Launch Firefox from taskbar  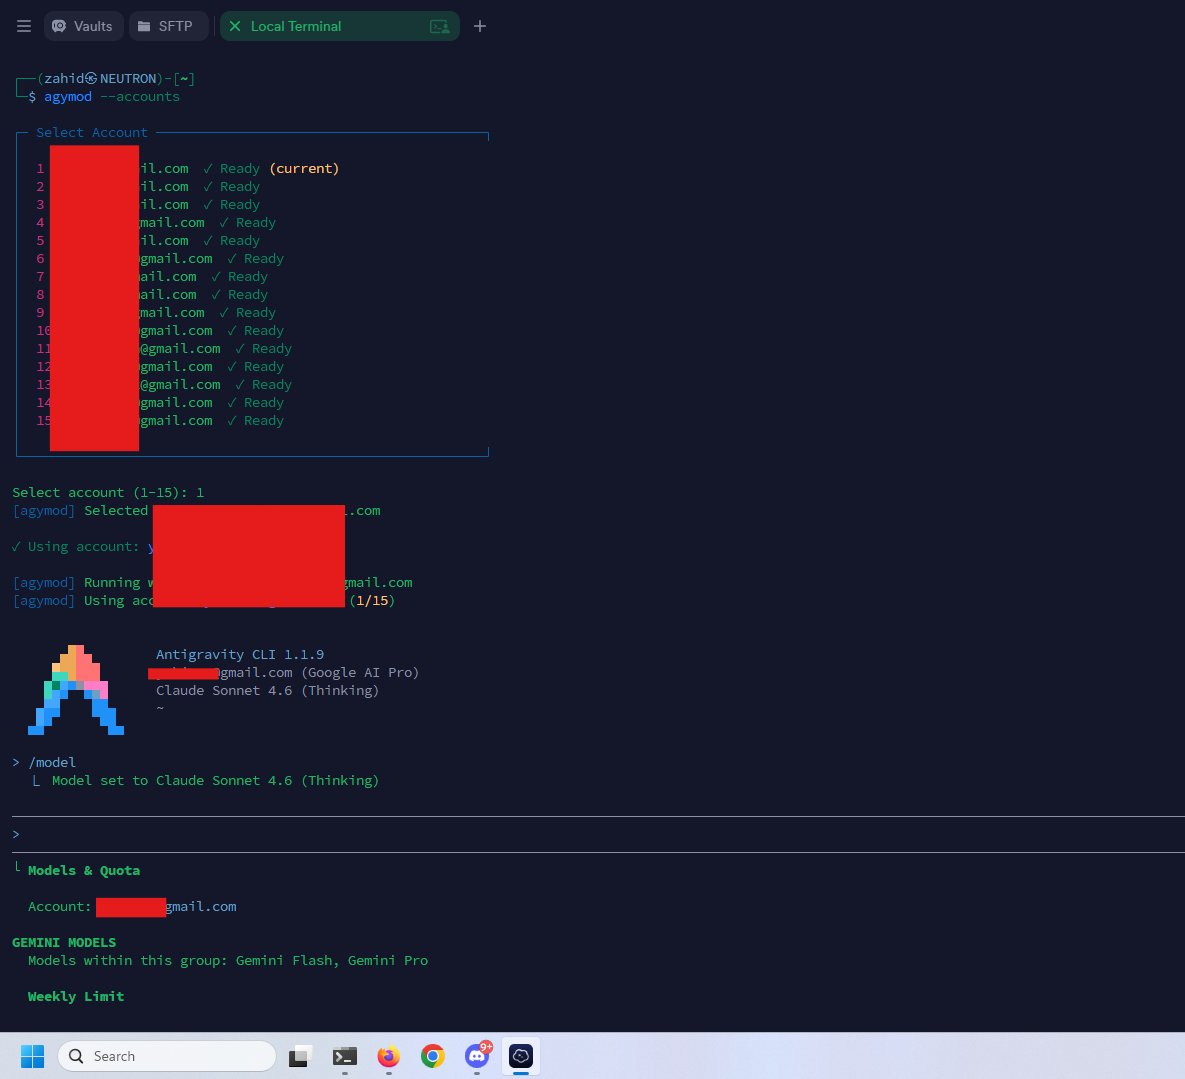(388, 1056)
